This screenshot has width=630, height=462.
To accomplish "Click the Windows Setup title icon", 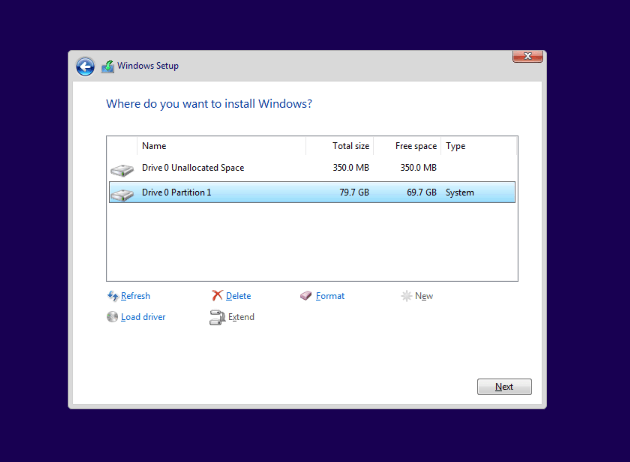I will [x=107, y=67].
